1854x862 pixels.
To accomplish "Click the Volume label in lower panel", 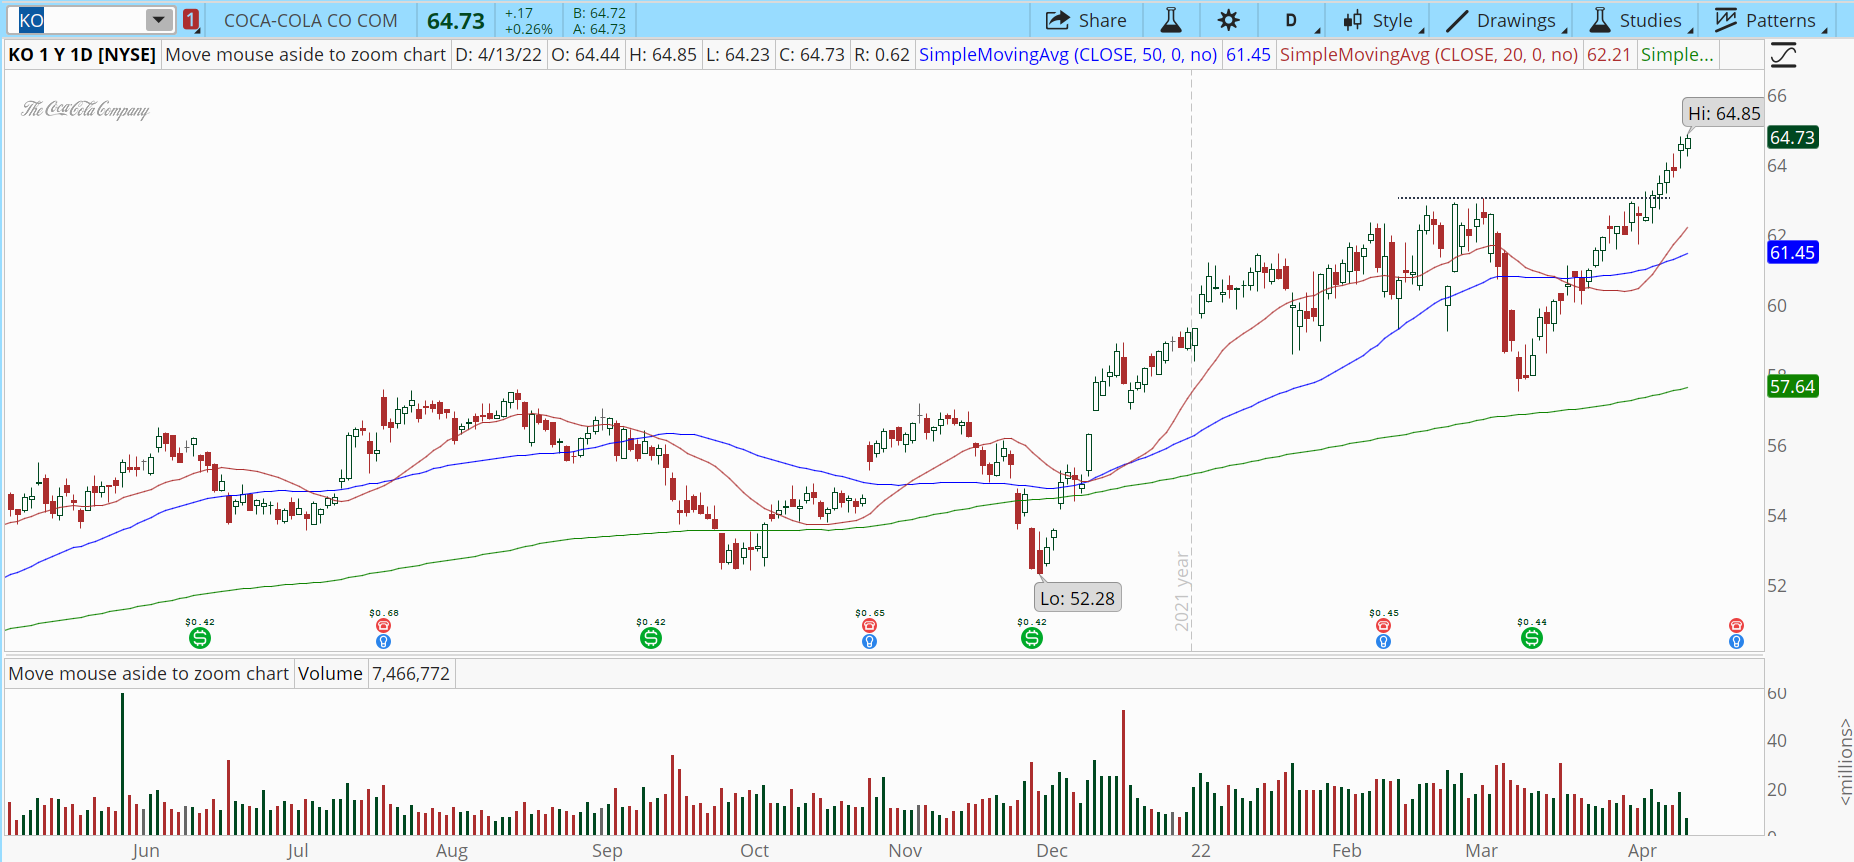I will point(330,674).
